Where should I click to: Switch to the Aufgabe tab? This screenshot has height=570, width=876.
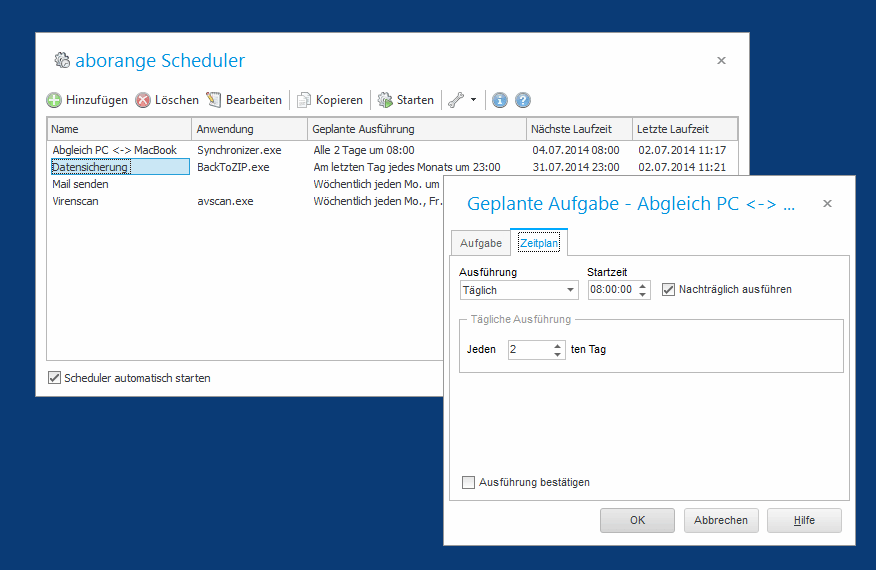click(481, 243)
